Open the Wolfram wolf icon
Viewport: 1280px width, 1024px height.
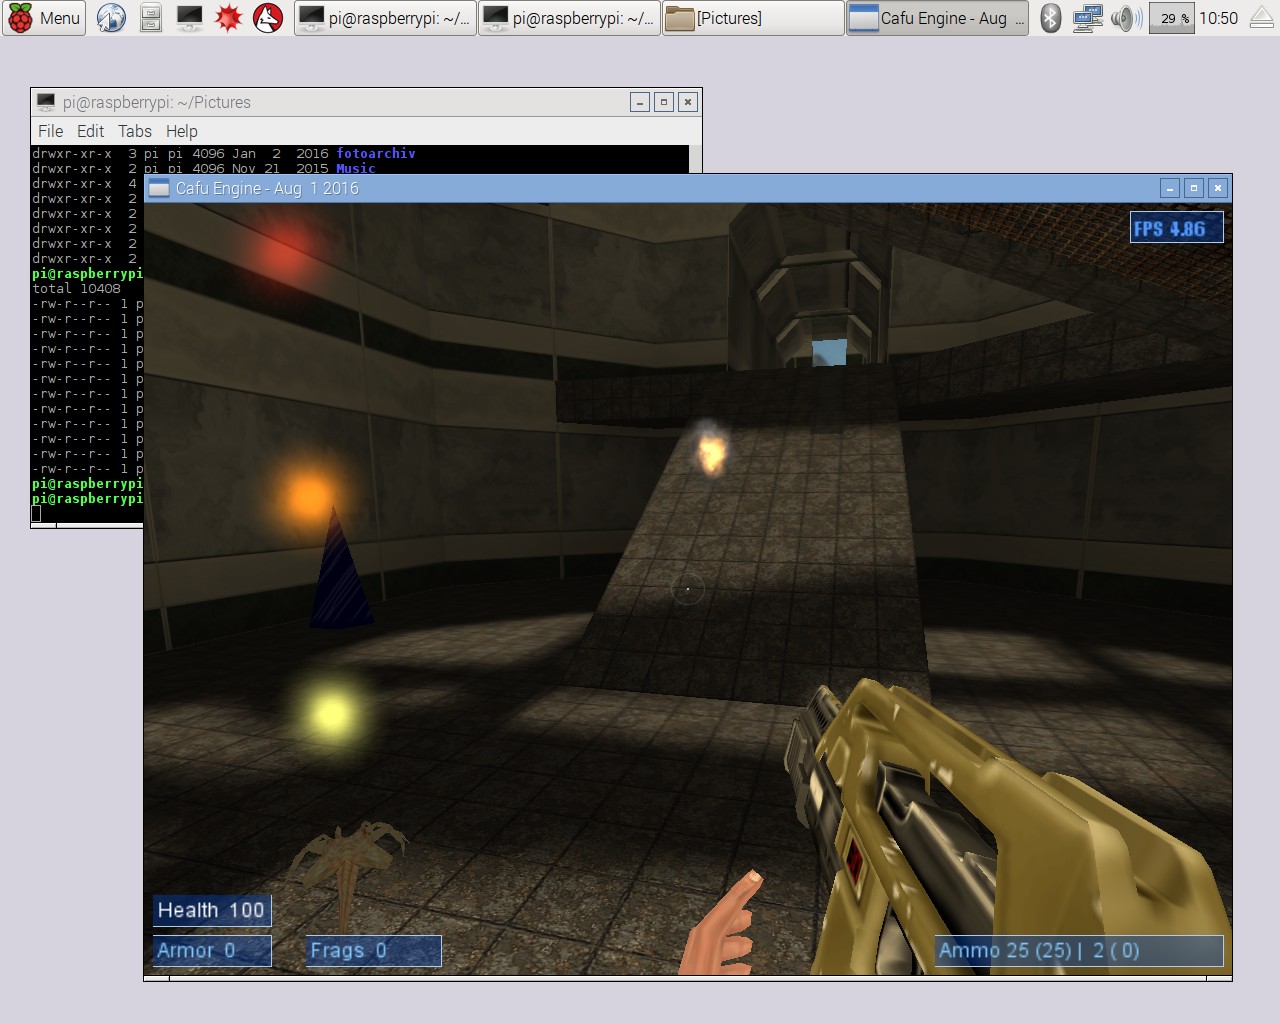pyautogui.click(x=268, y=18)
